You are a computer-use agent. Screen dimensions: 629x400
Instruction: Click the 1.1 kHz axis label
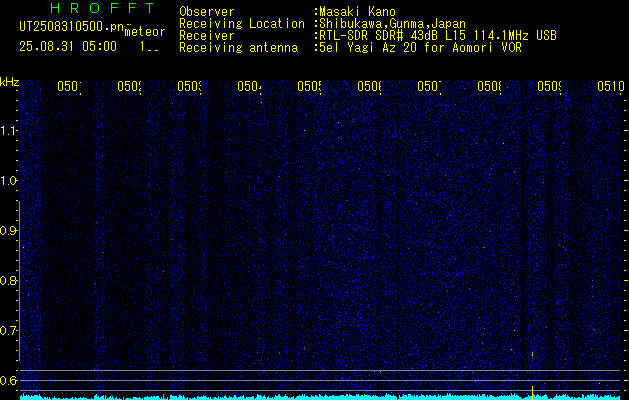pyautogui.click(x=9, y=130)
